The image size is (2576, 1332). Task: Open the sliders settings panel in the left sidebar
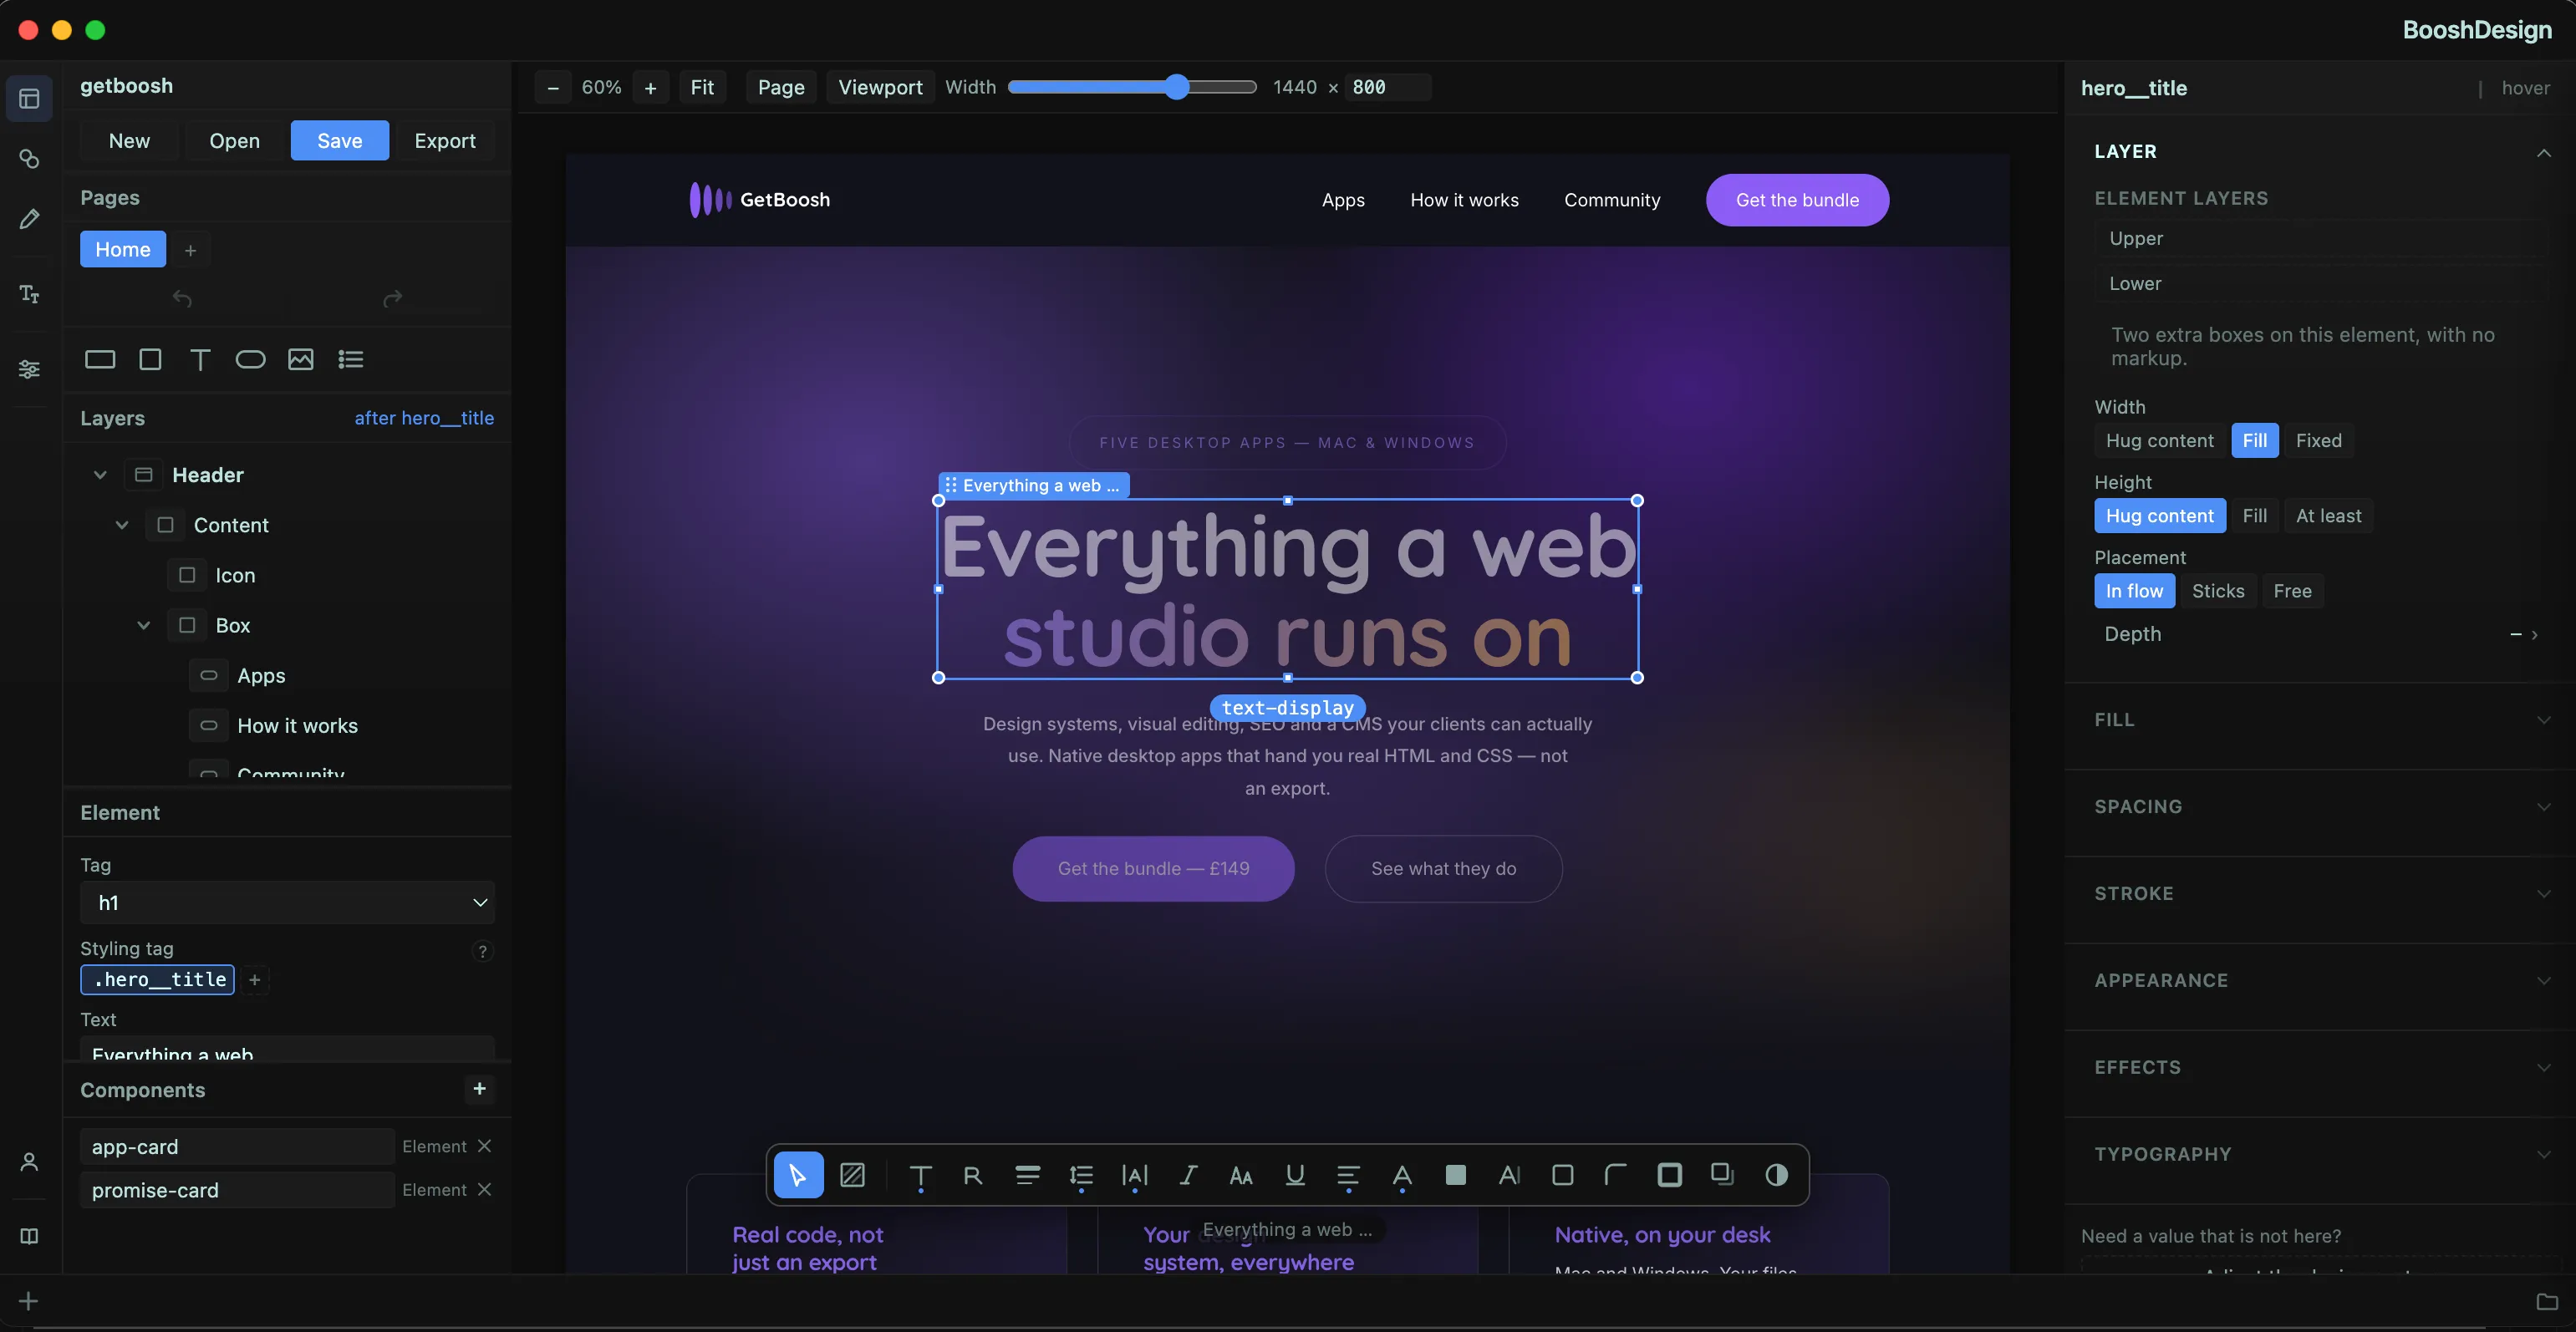(x=29, y=369)
